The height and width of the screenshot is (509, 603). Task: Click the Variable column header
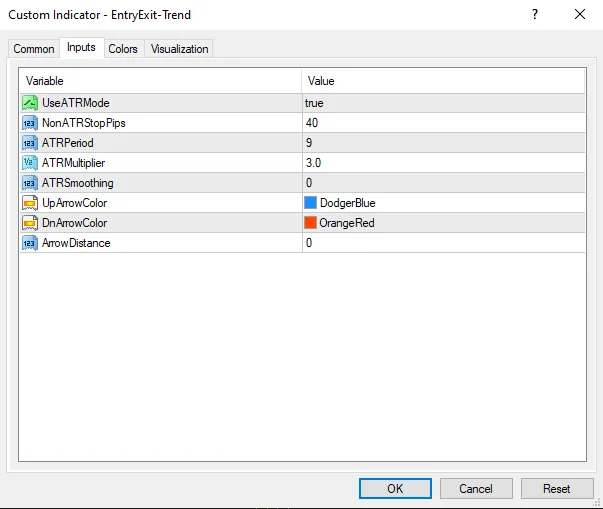tap(161, 81)
